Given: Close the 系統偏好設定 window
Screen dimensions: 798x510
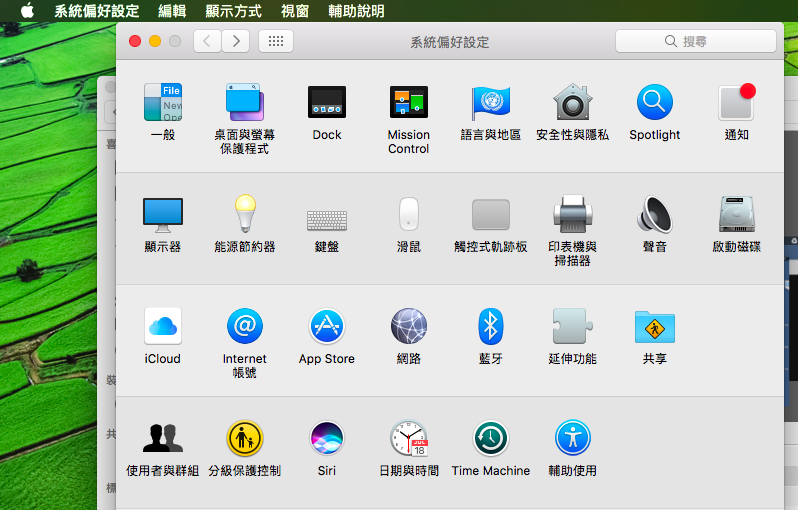Looking at the screenshot, I should (135, 41).
